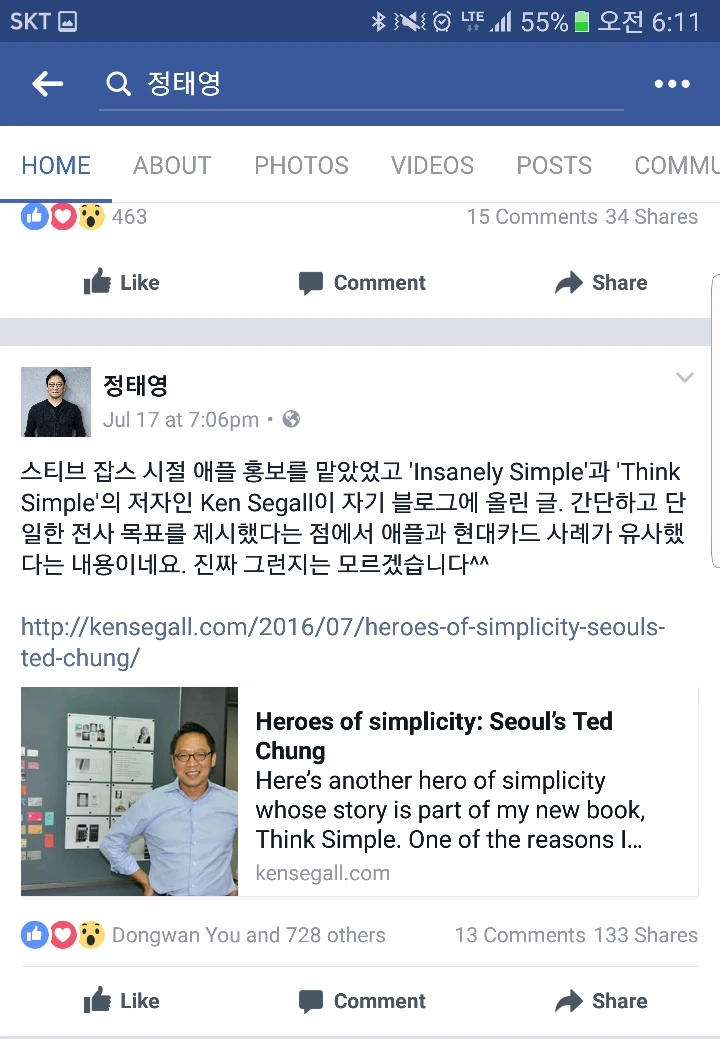Tap the 정태영 search field
The height and width of the screenshot is (1039, 720).
click(361, 84)
